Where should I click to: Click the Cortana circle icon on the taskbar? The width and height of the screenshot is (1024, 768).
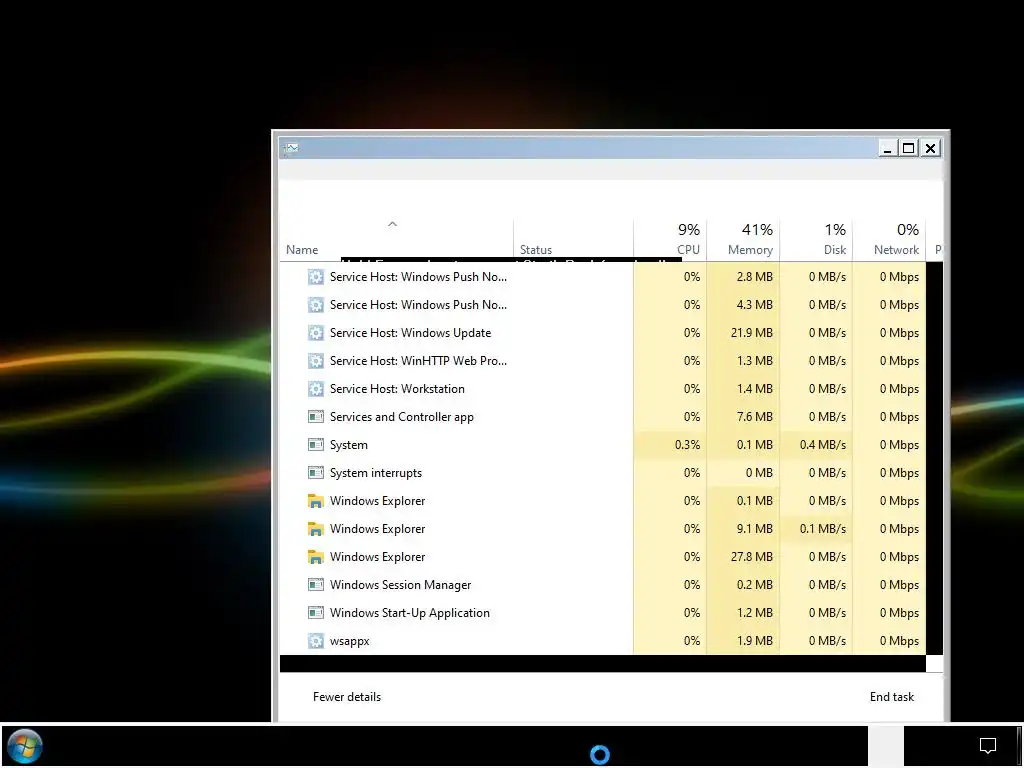pyautogui.click(x=600, y=755)
